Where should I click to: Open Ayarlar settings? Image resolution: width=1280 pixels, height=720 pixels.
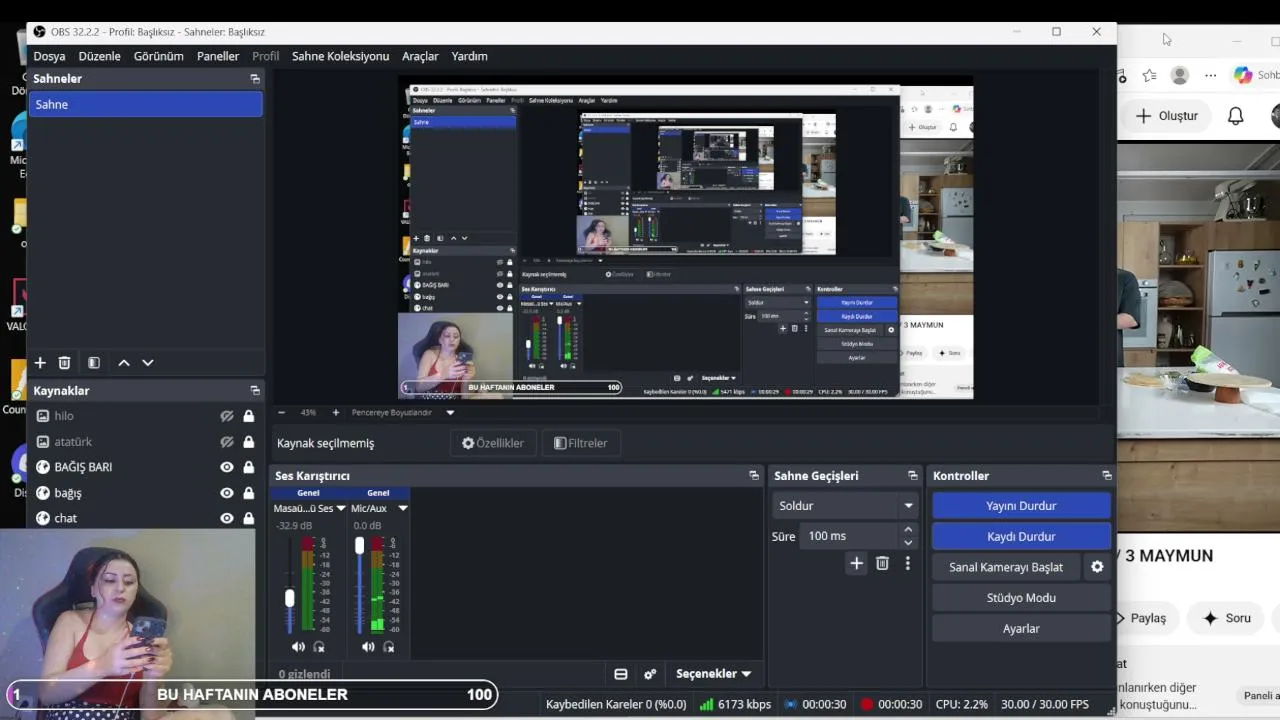point(1021,629)
